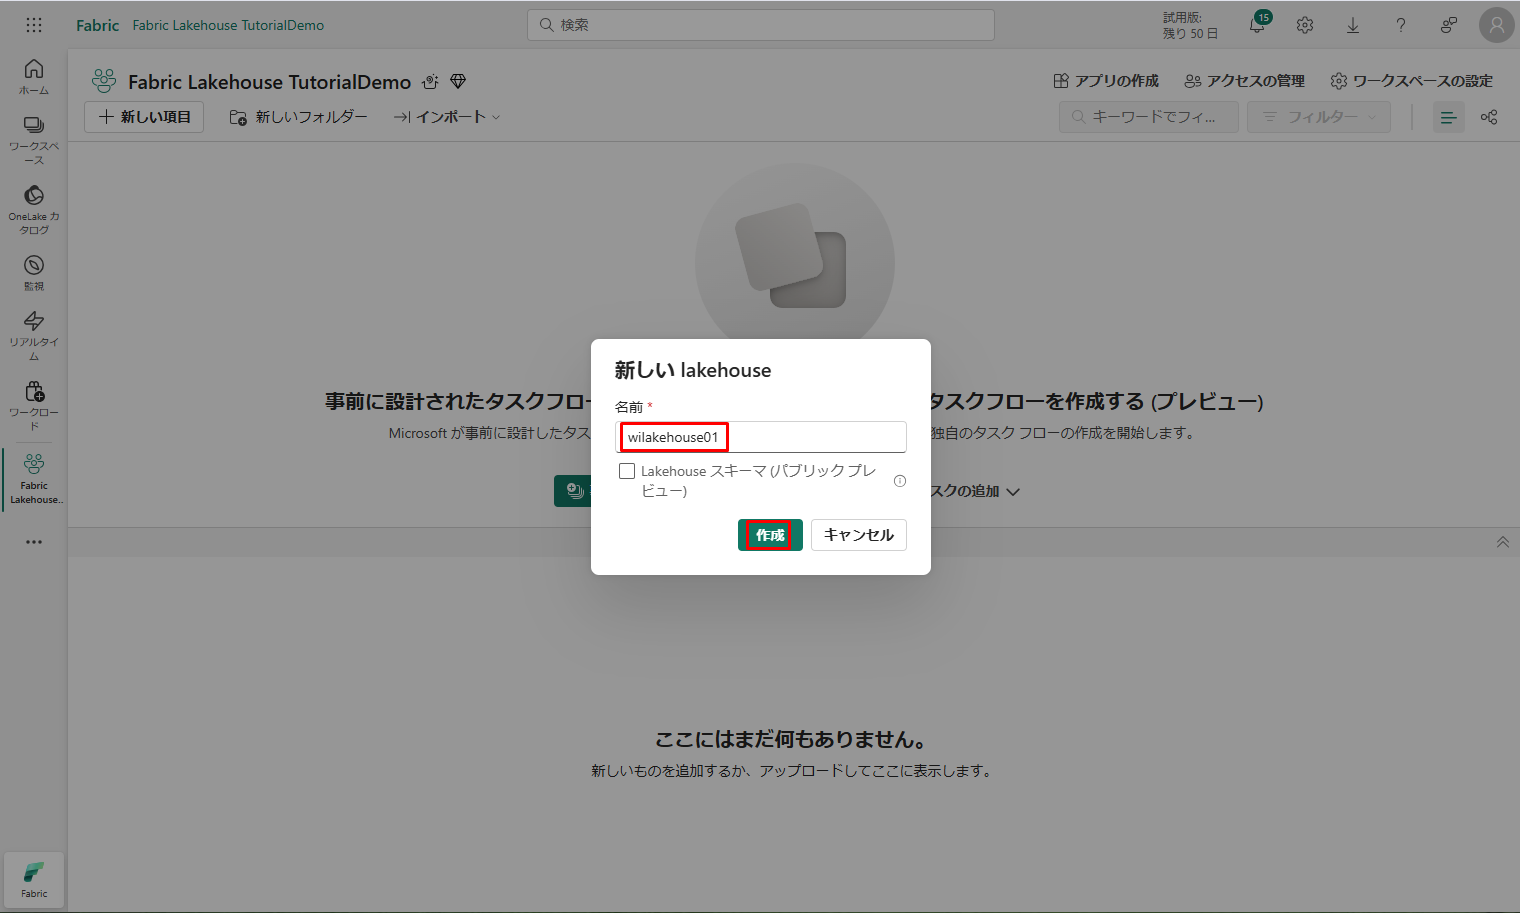This screenshot has width=1521, height=913.
Task: Open the app launcher waffle menu
Action: click(x=34, y=25)
